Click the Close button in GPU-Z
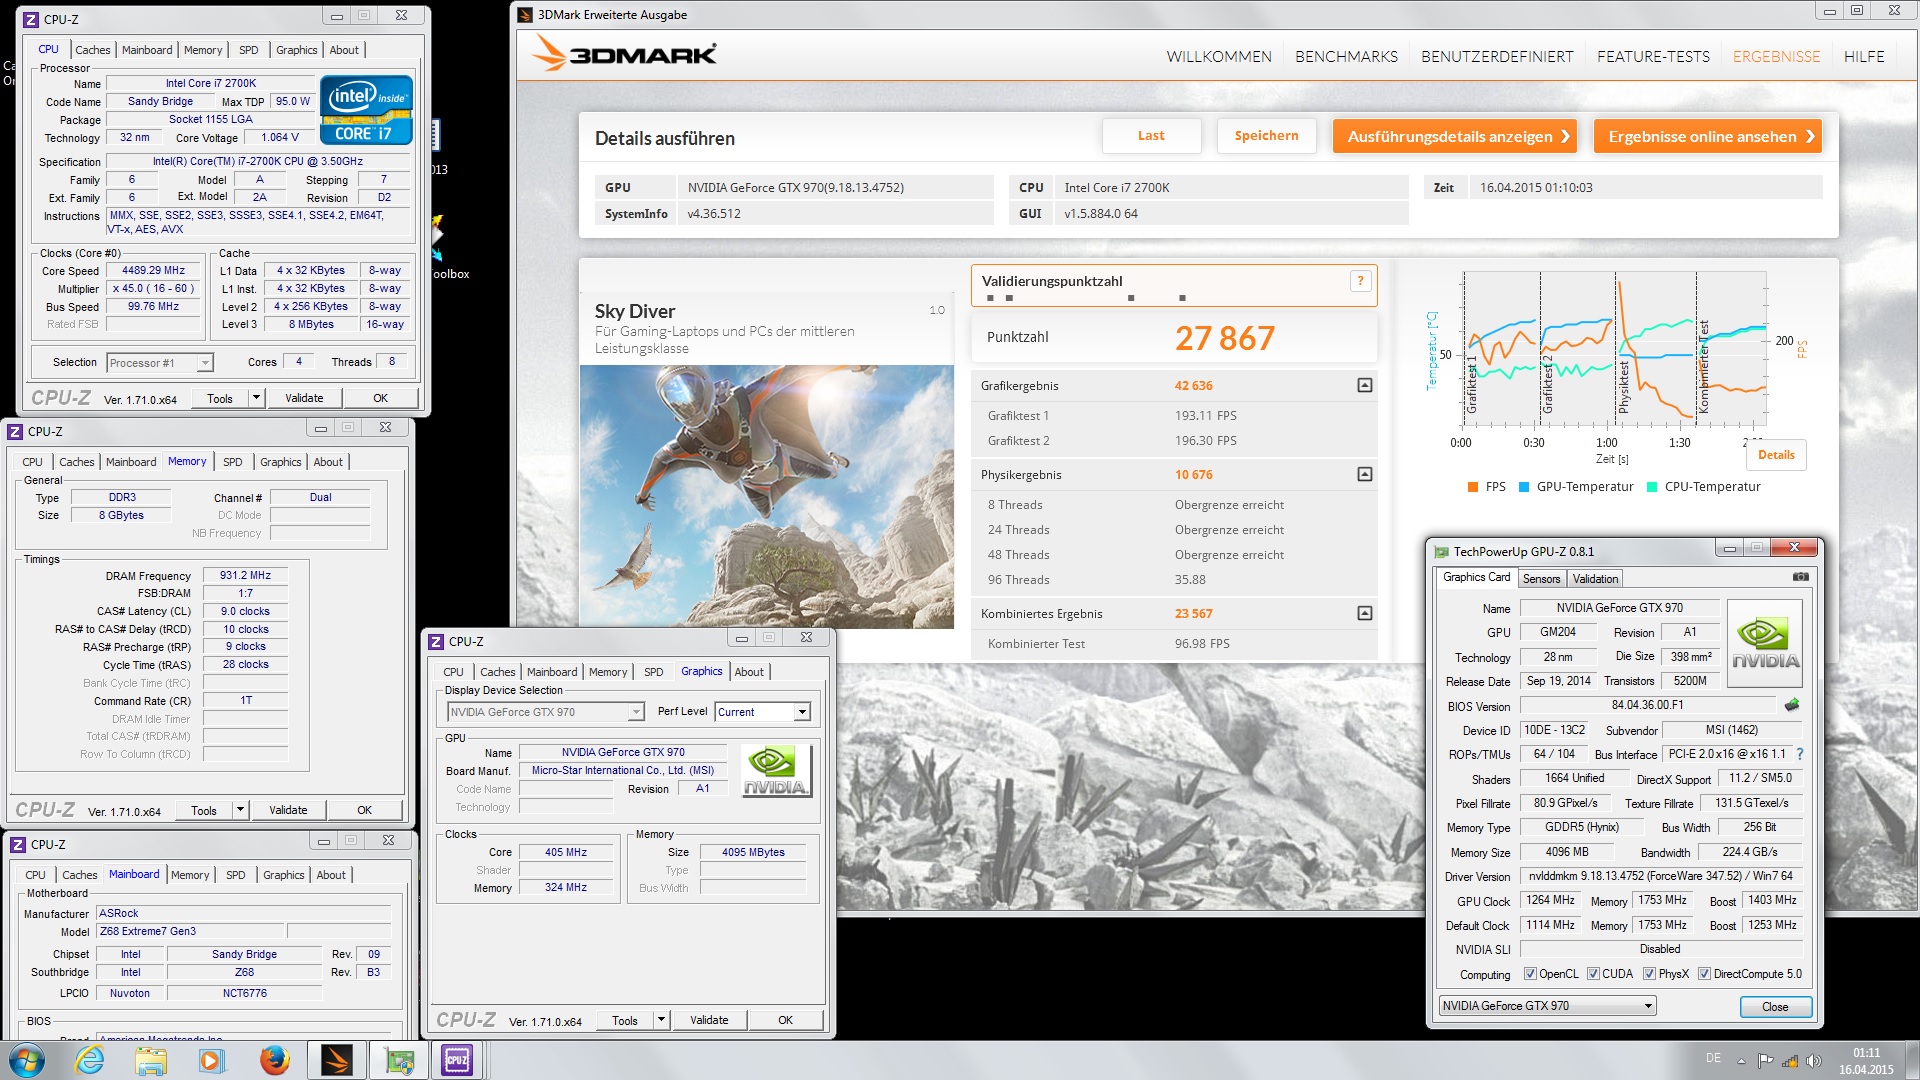The height and width of the screenshot is (1080, 1920). (x=1775, y=1007)
